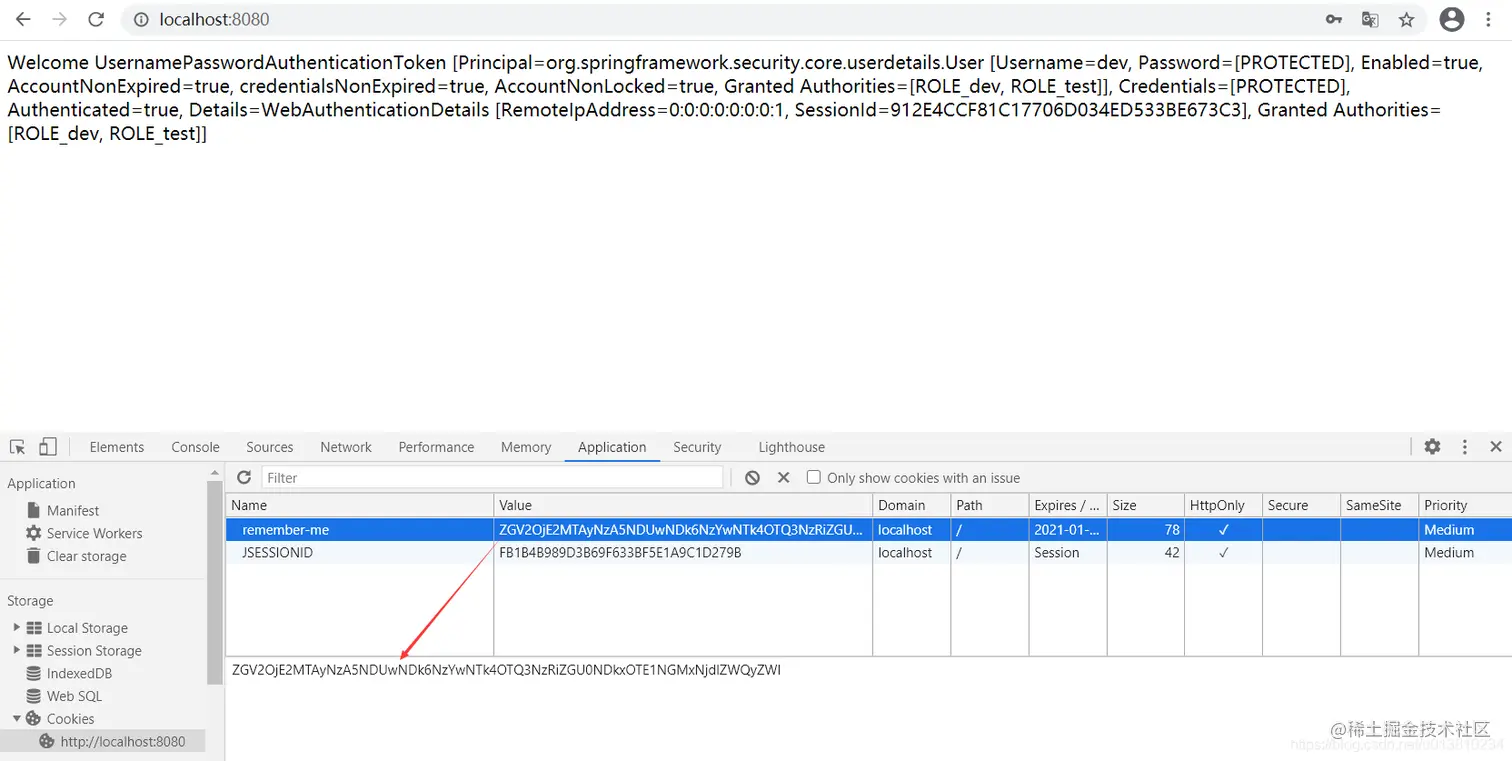Clear all cookies with the block icon

tap(752, 478)
